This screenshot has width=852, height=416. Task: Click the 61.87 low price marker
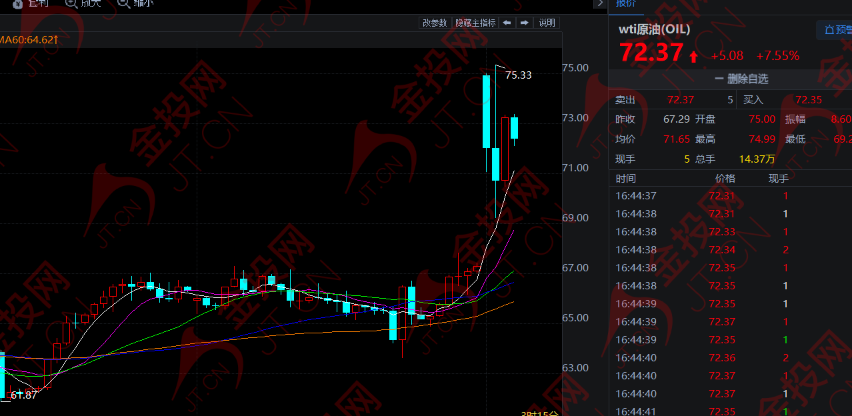click(24, 396)
